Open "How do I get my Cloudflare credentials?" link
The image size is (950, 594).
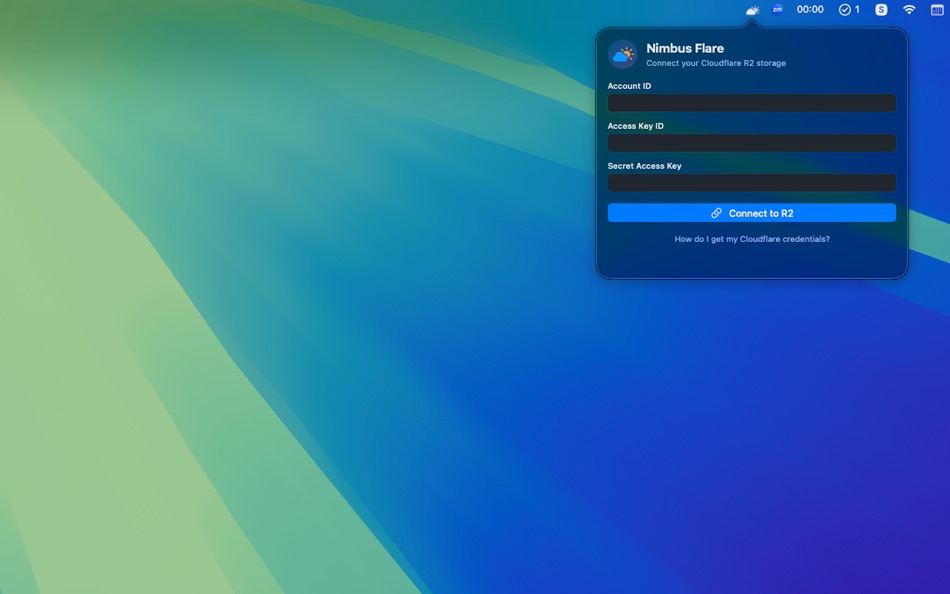click(752, 238)
